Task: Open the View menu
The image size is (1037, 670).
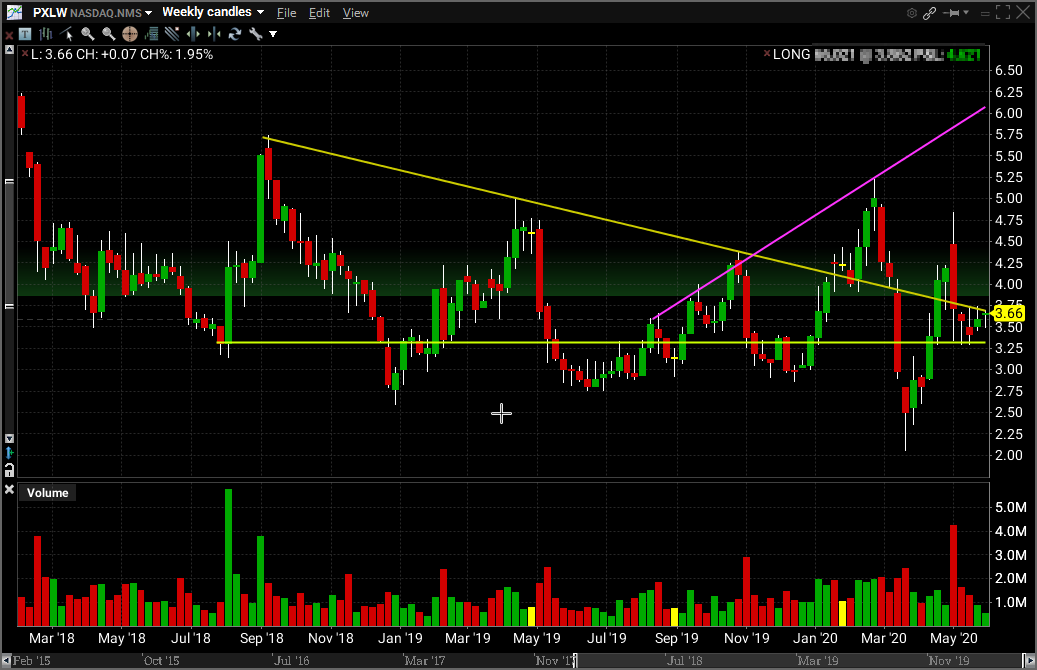Action: tap(355, 13)
